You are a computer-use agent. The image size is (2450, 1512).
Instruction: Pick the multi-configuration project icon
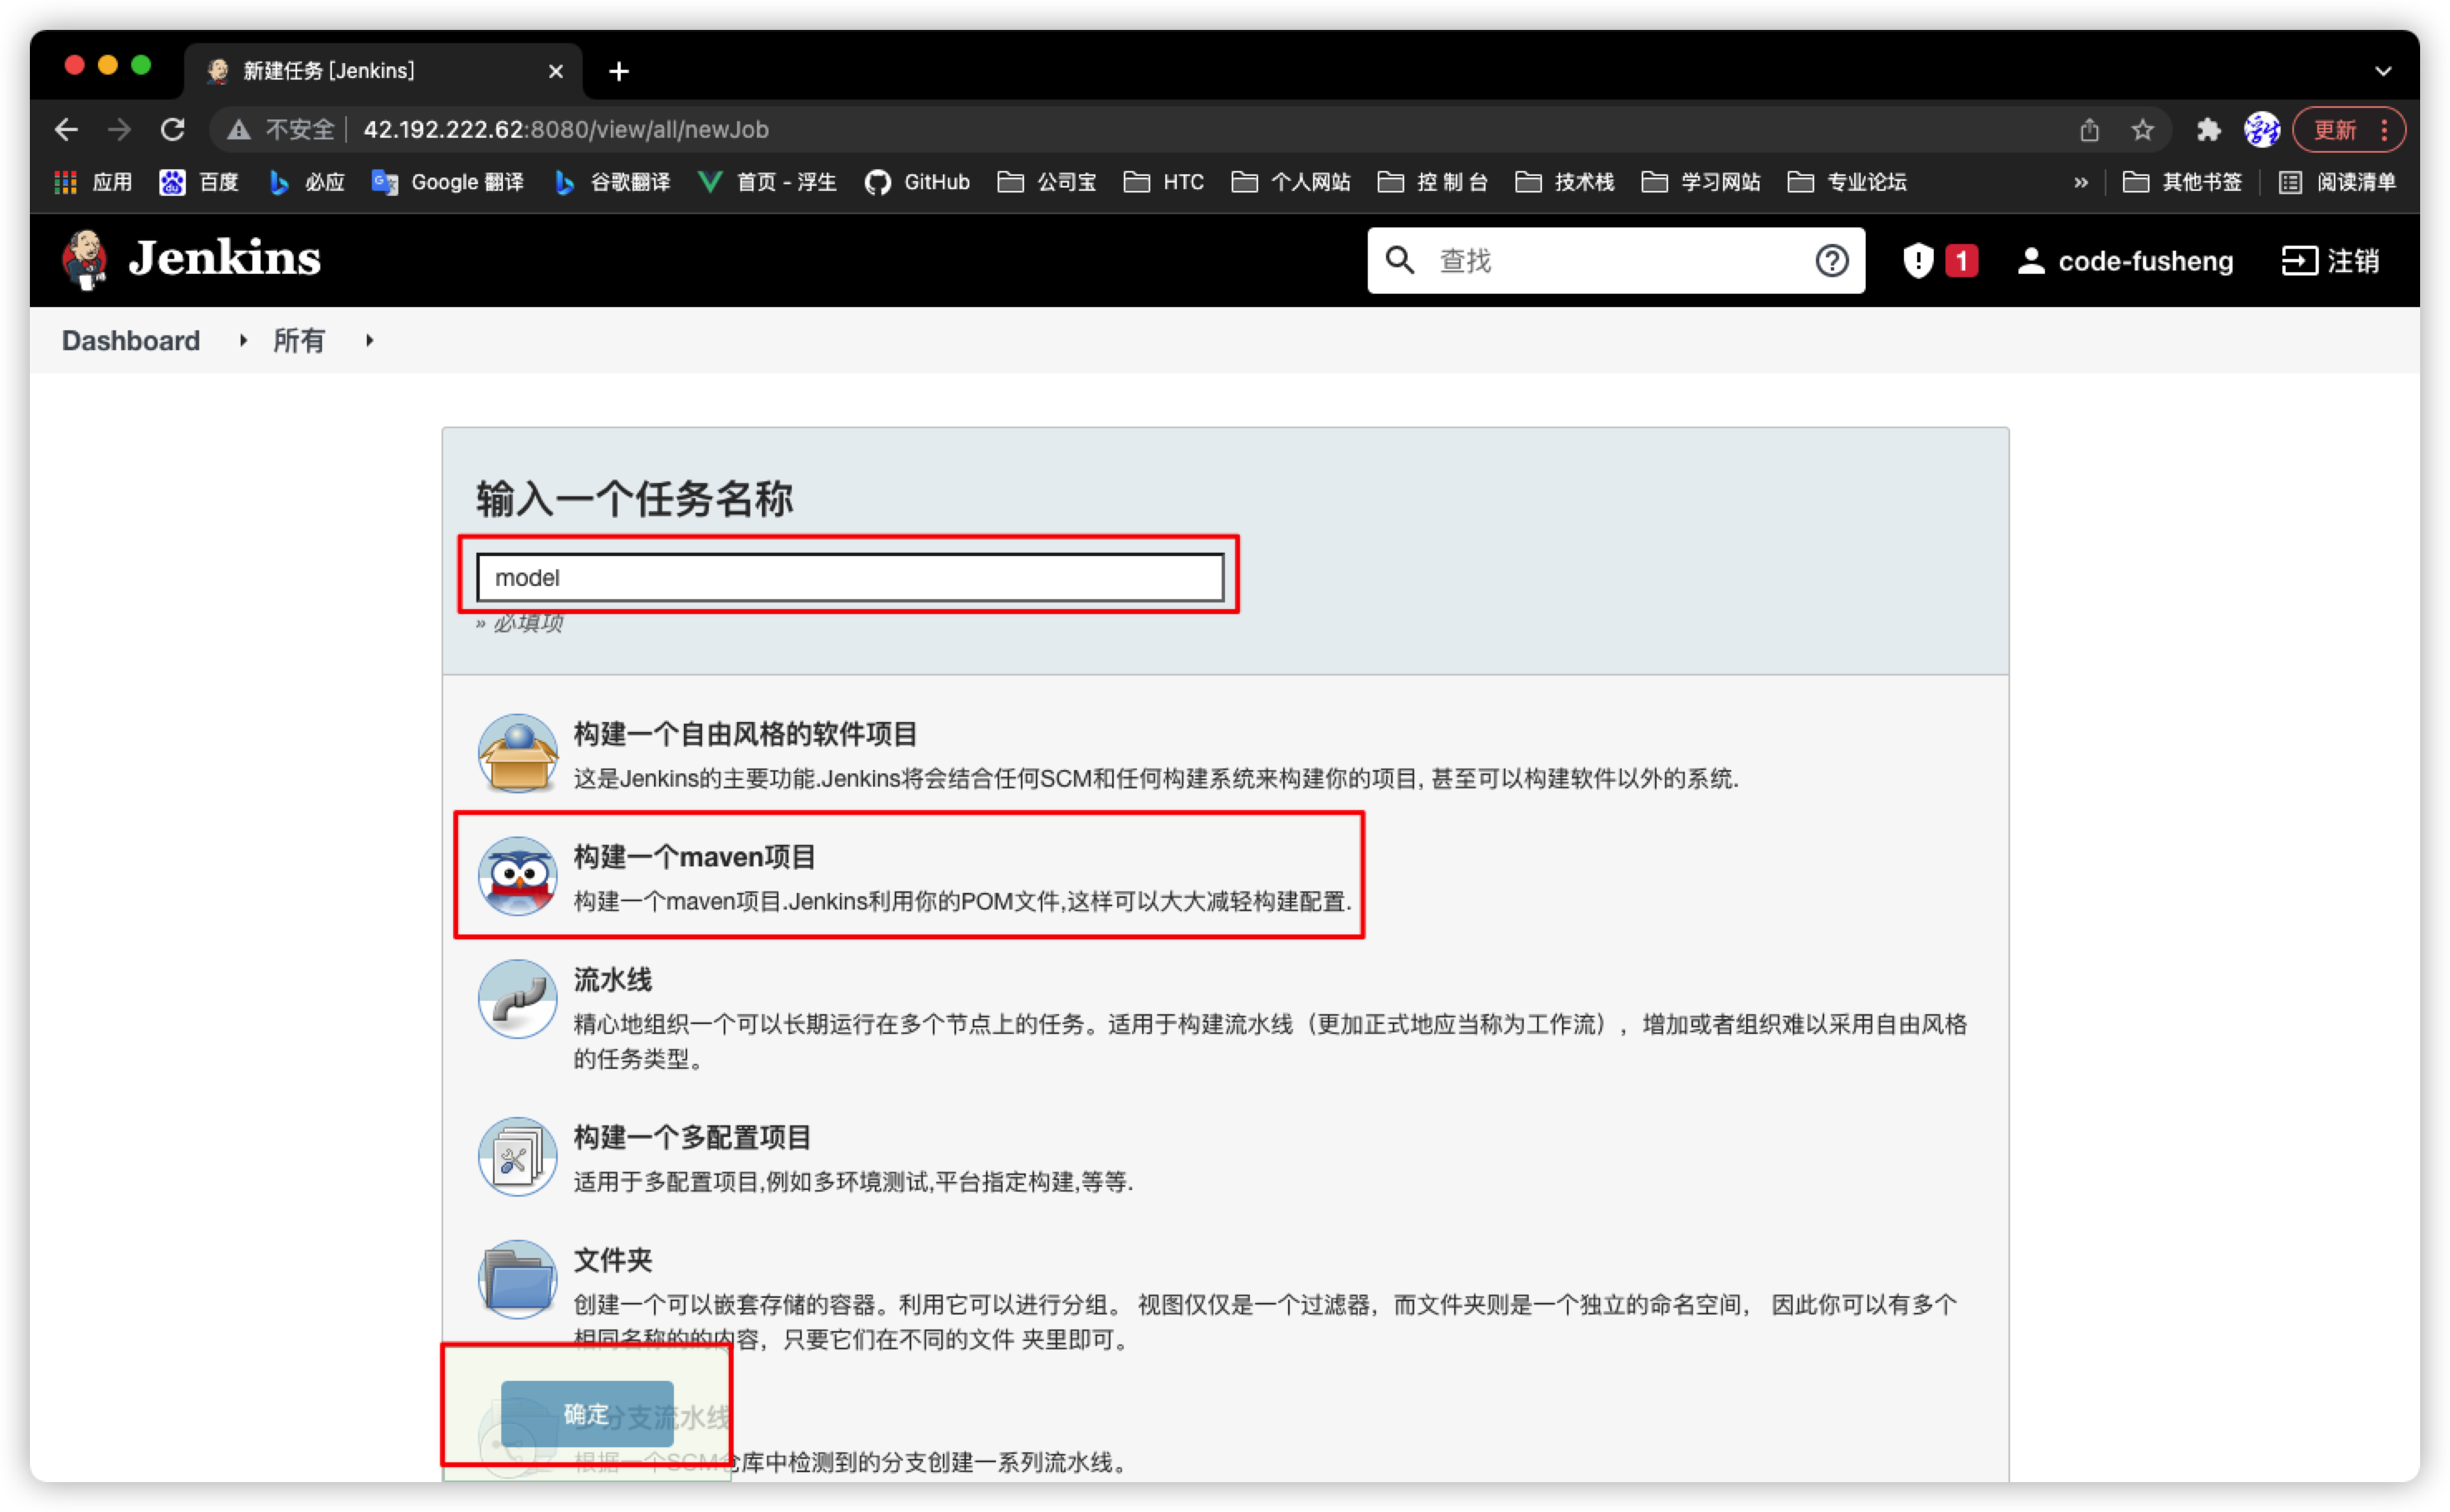(517, 1157)
